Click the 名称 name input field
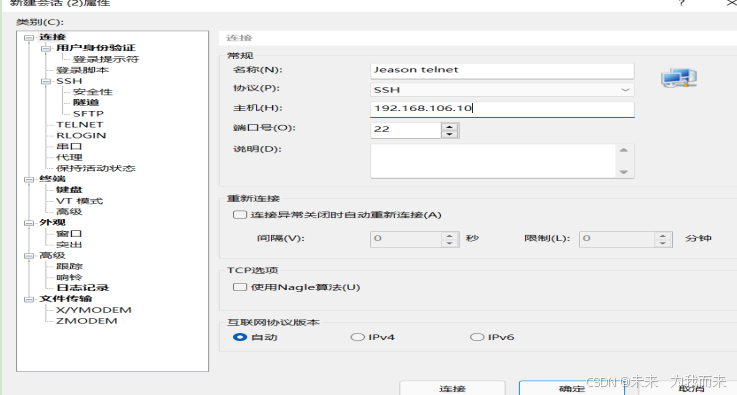737x395 pixels. (x=502, y=70)
